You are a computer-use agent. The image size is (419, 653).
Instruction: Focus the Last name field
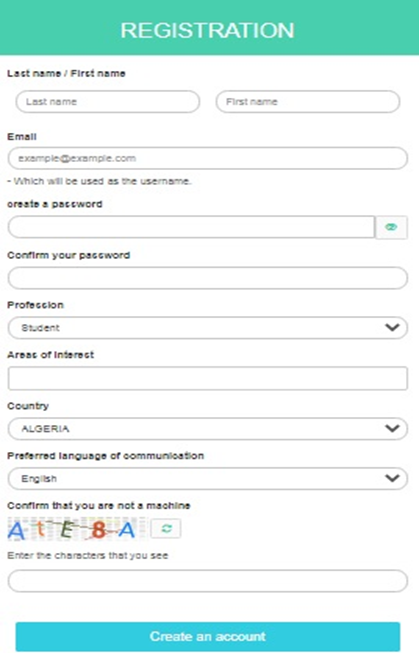click(107, 102)
